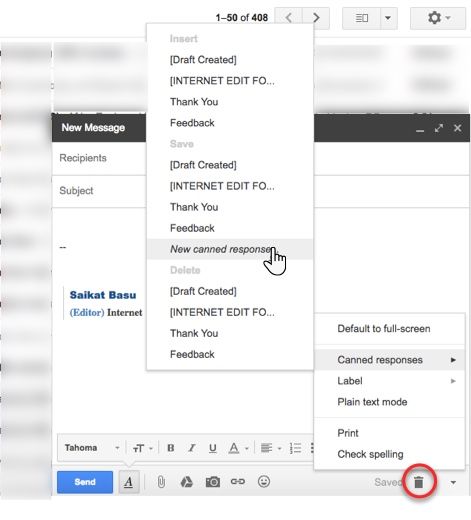Open the text color picker
471x520 pixels.
[x=238, y=448]
